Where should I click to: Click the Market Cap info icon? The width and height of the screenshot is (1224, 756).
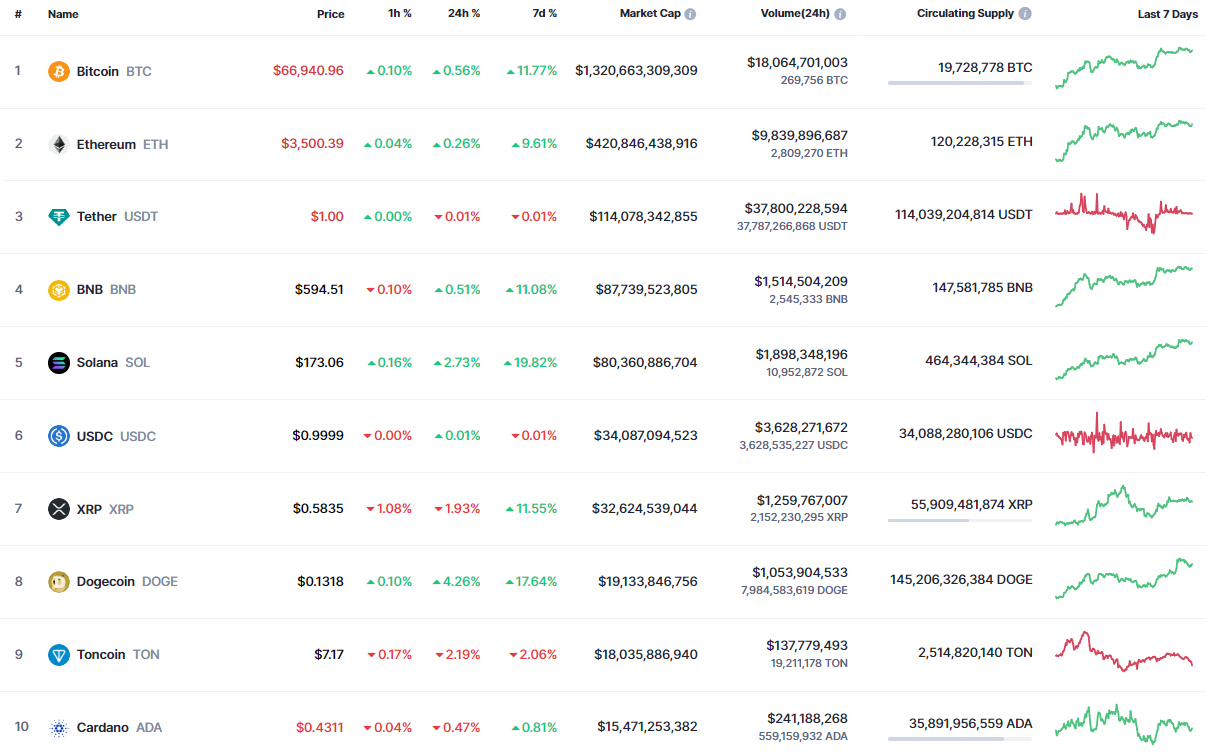point(690,15)
